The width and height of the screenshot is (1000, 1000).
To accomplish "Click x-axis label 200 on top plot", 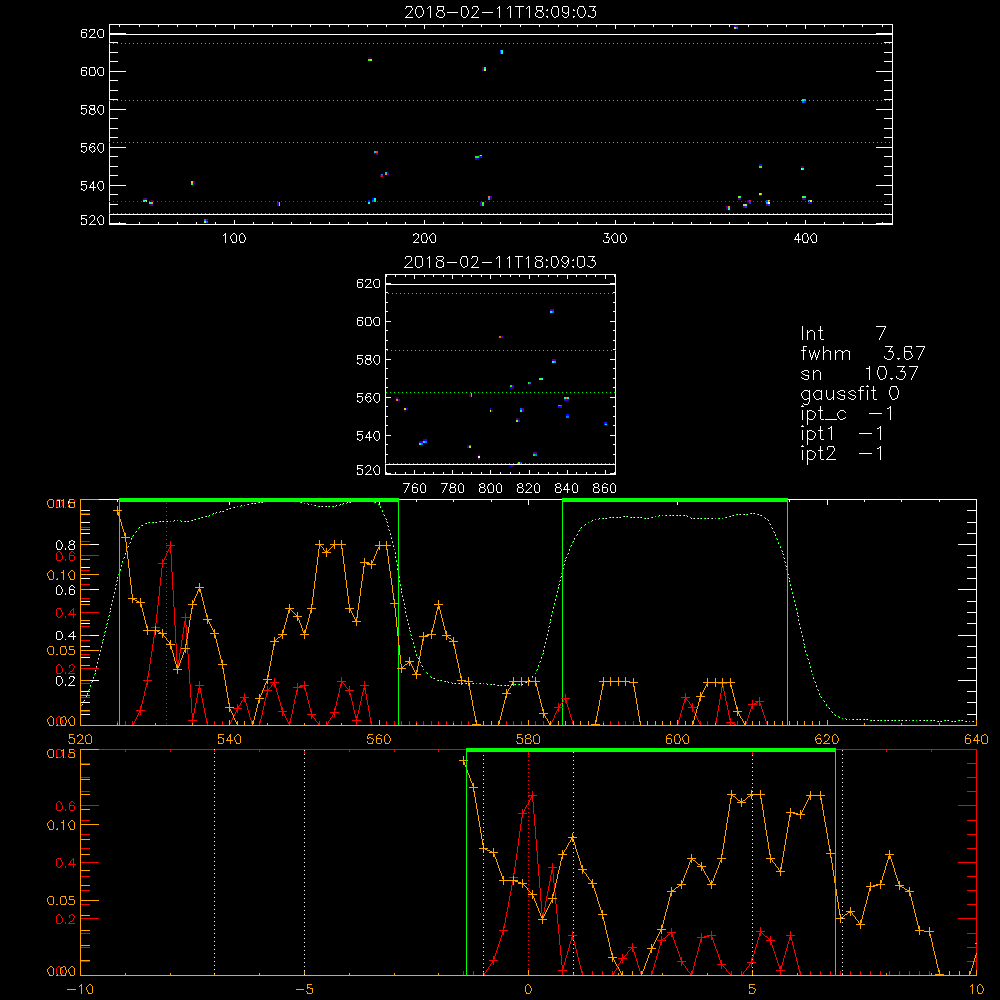I will (424, 239).
